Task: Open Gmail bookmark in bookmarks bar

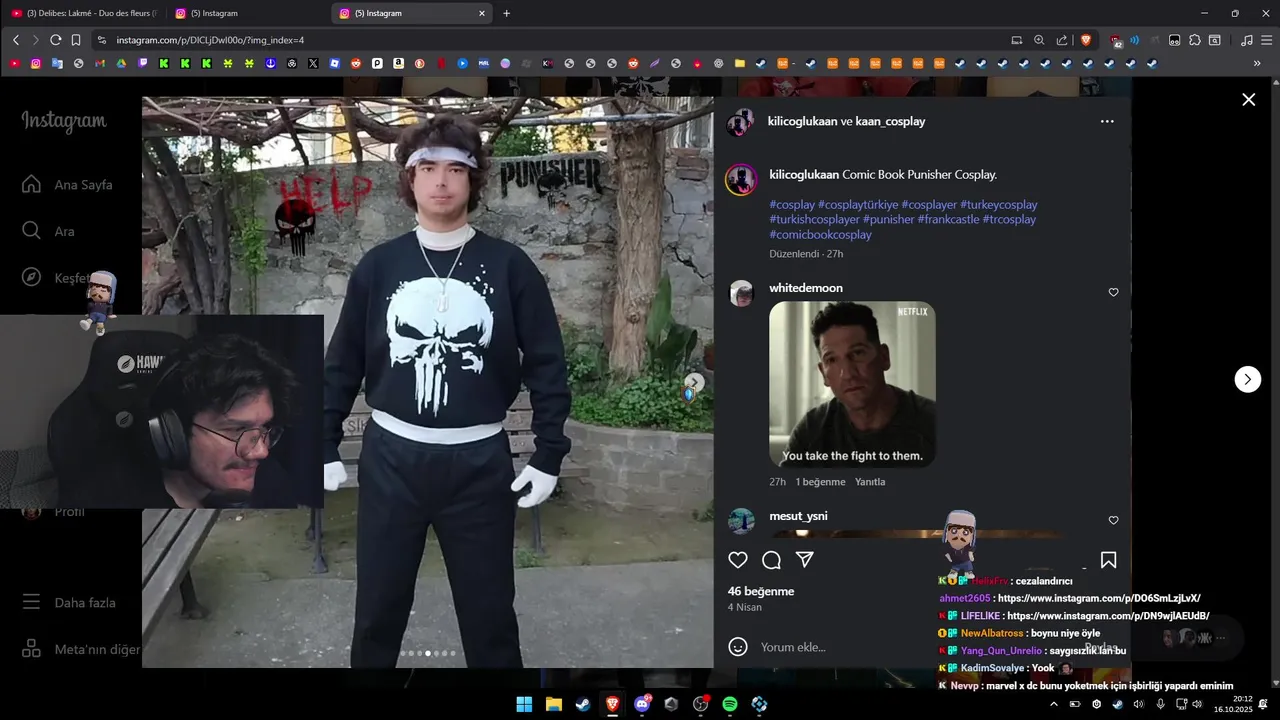Action: 100,63
